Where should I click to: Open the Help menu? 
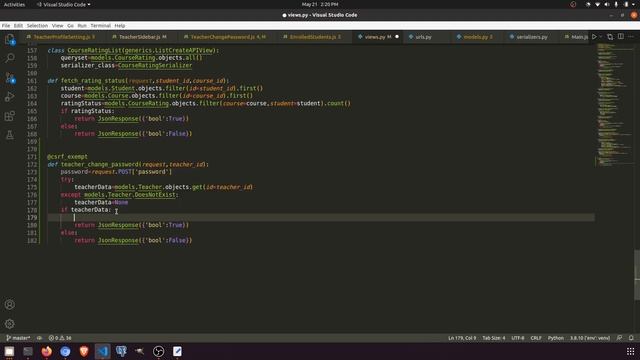point(120,25)
